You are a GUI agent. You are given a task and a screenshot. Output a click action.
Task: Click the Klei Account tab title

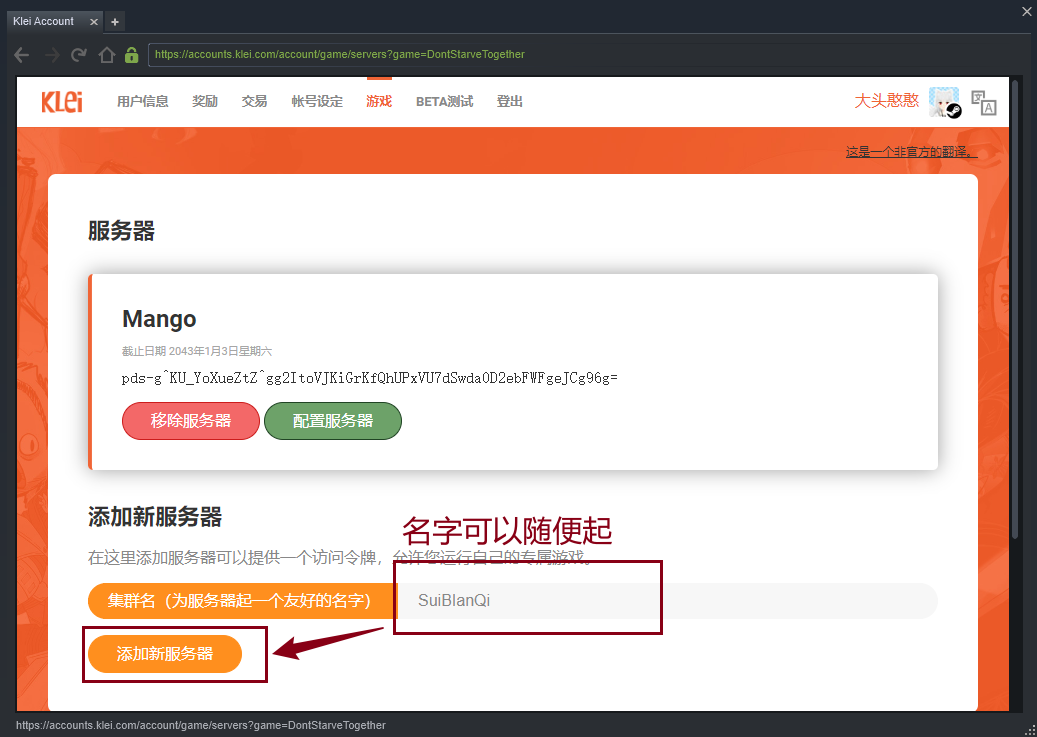click(x=44, y=22)
